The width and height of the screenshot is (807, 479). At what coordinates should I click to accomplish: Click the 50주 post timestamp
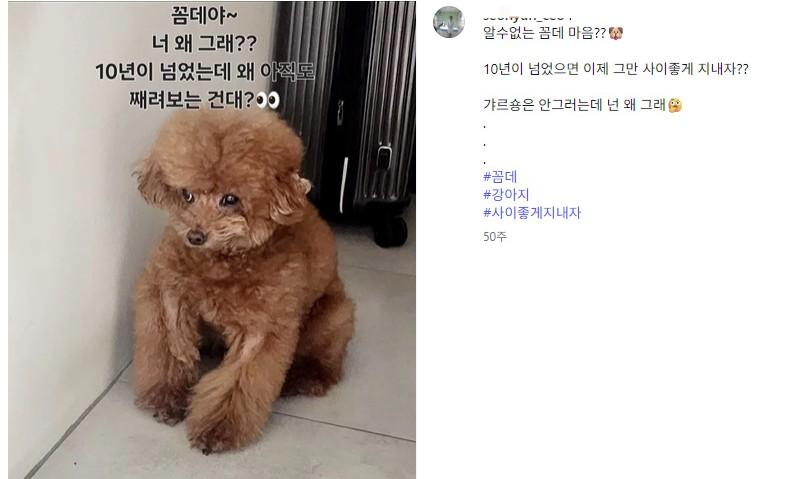click(495, 236)
